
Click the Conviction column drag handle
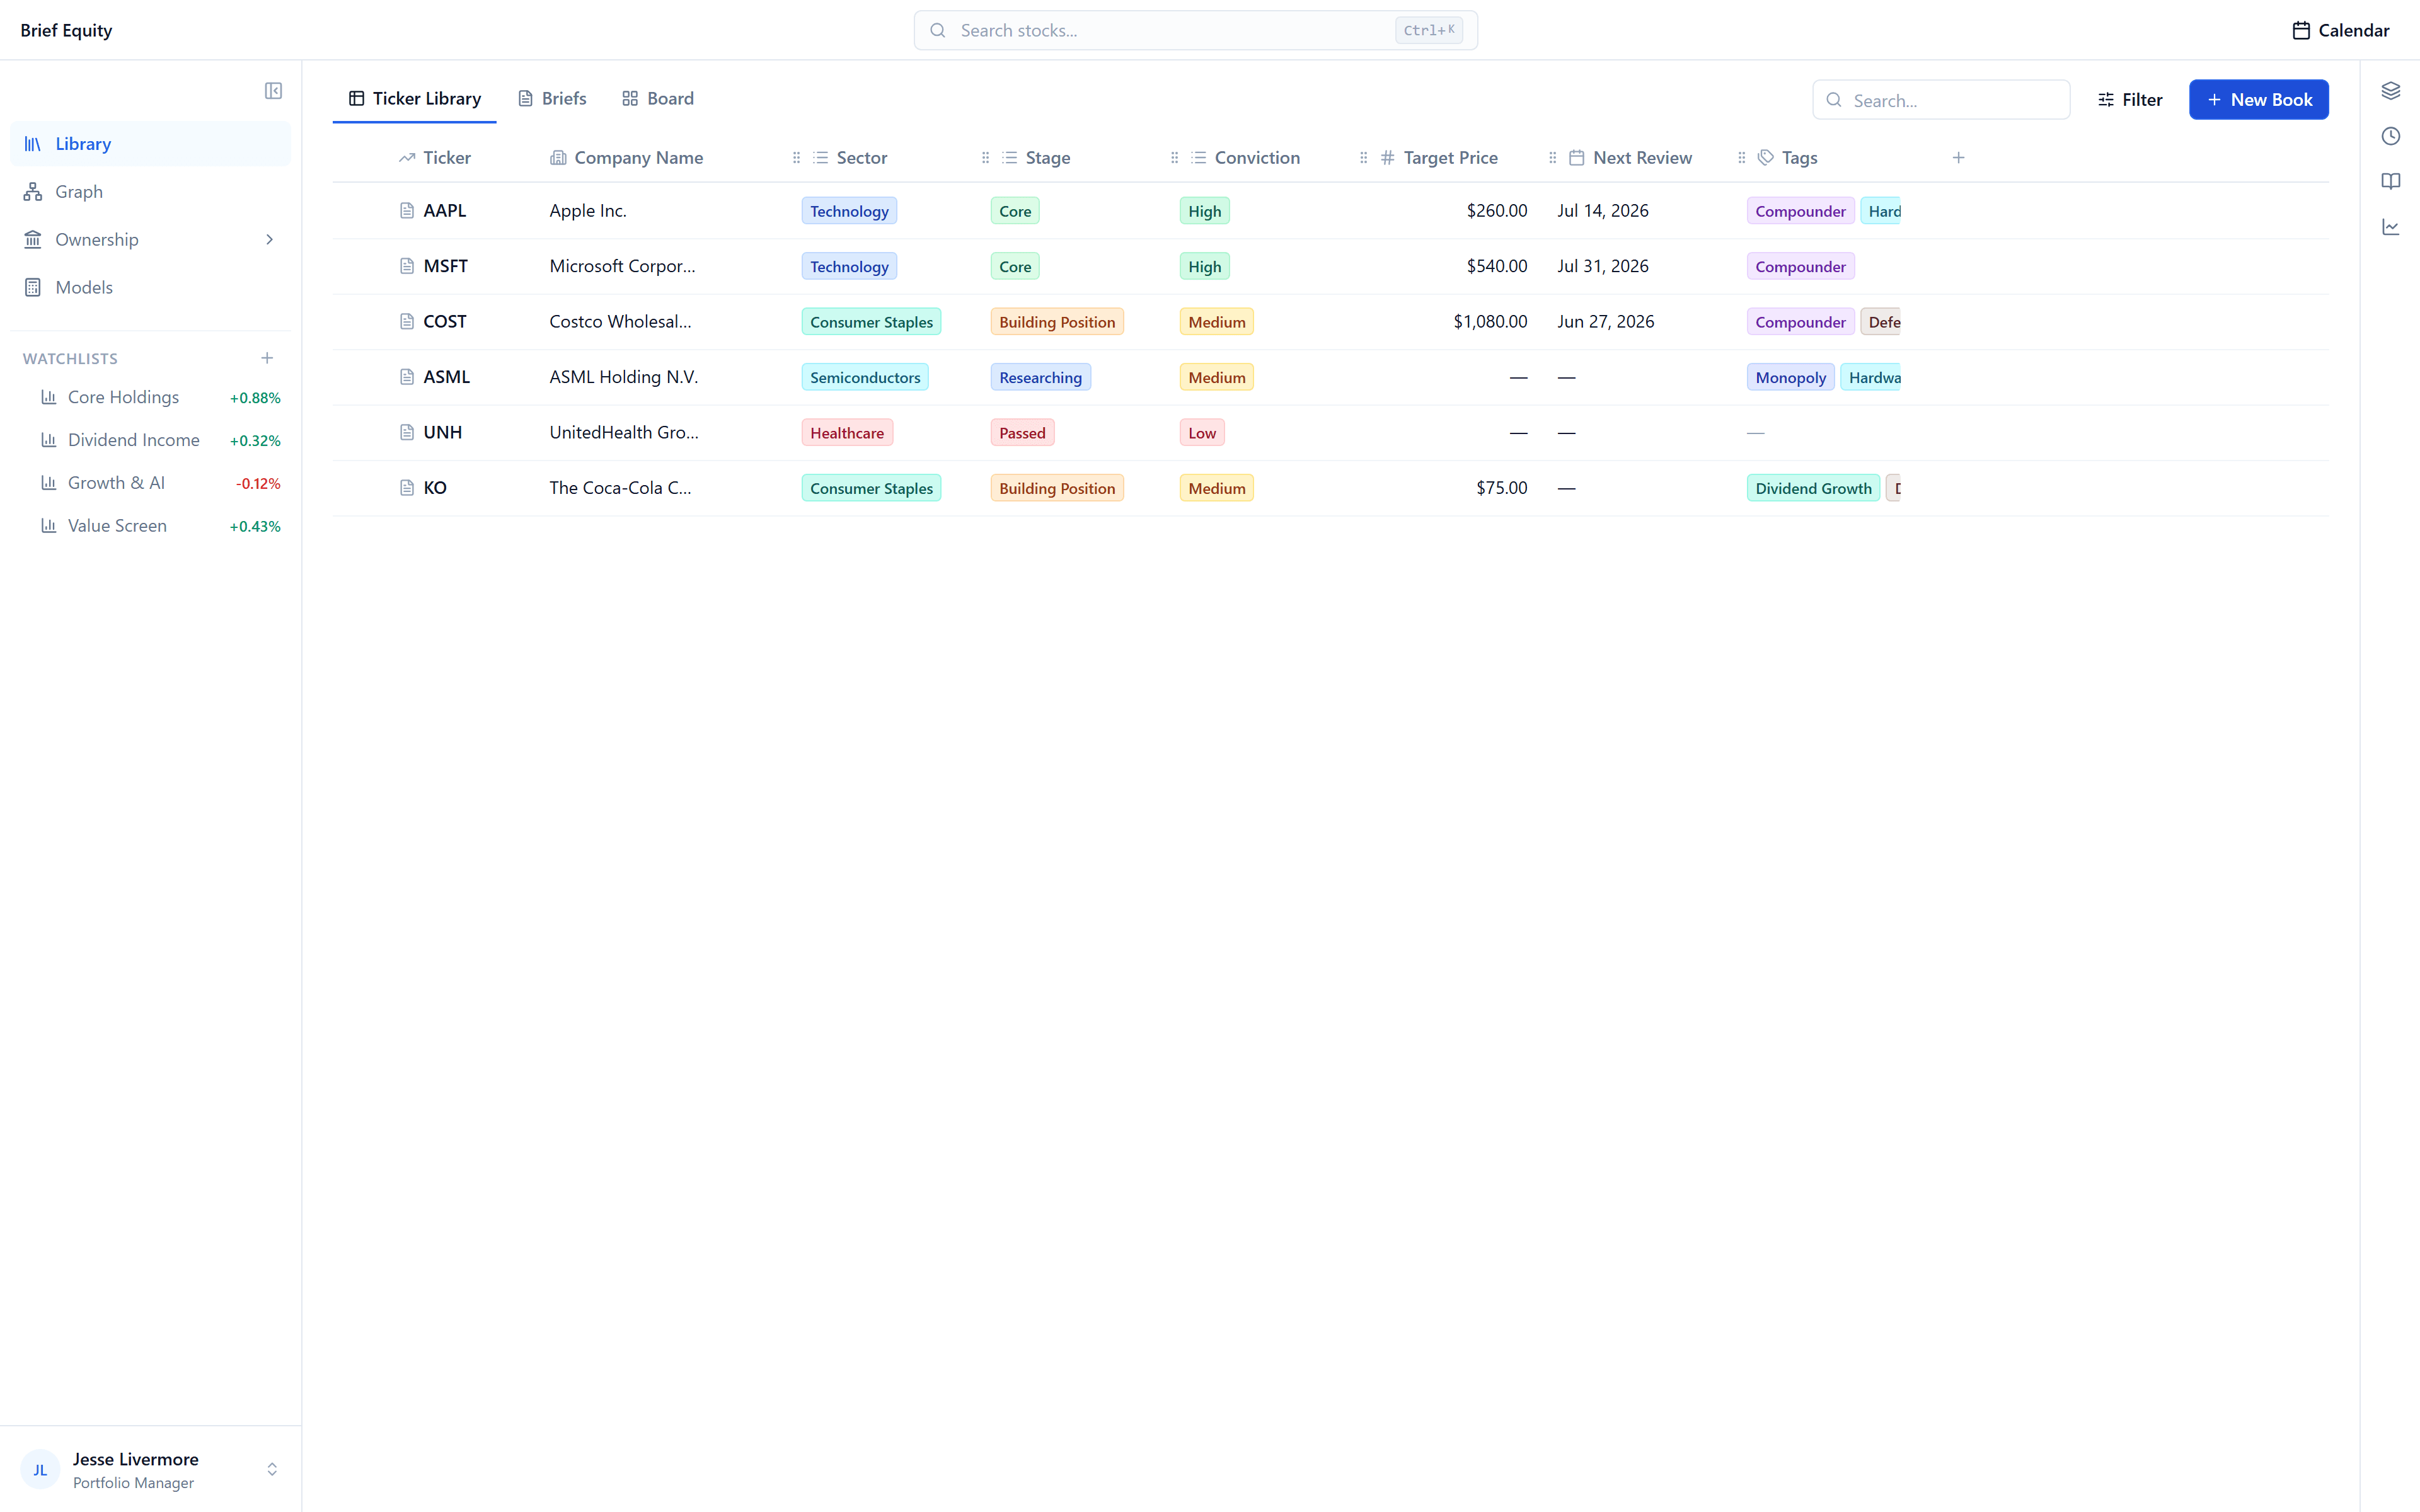click(x=1174, y=158)
